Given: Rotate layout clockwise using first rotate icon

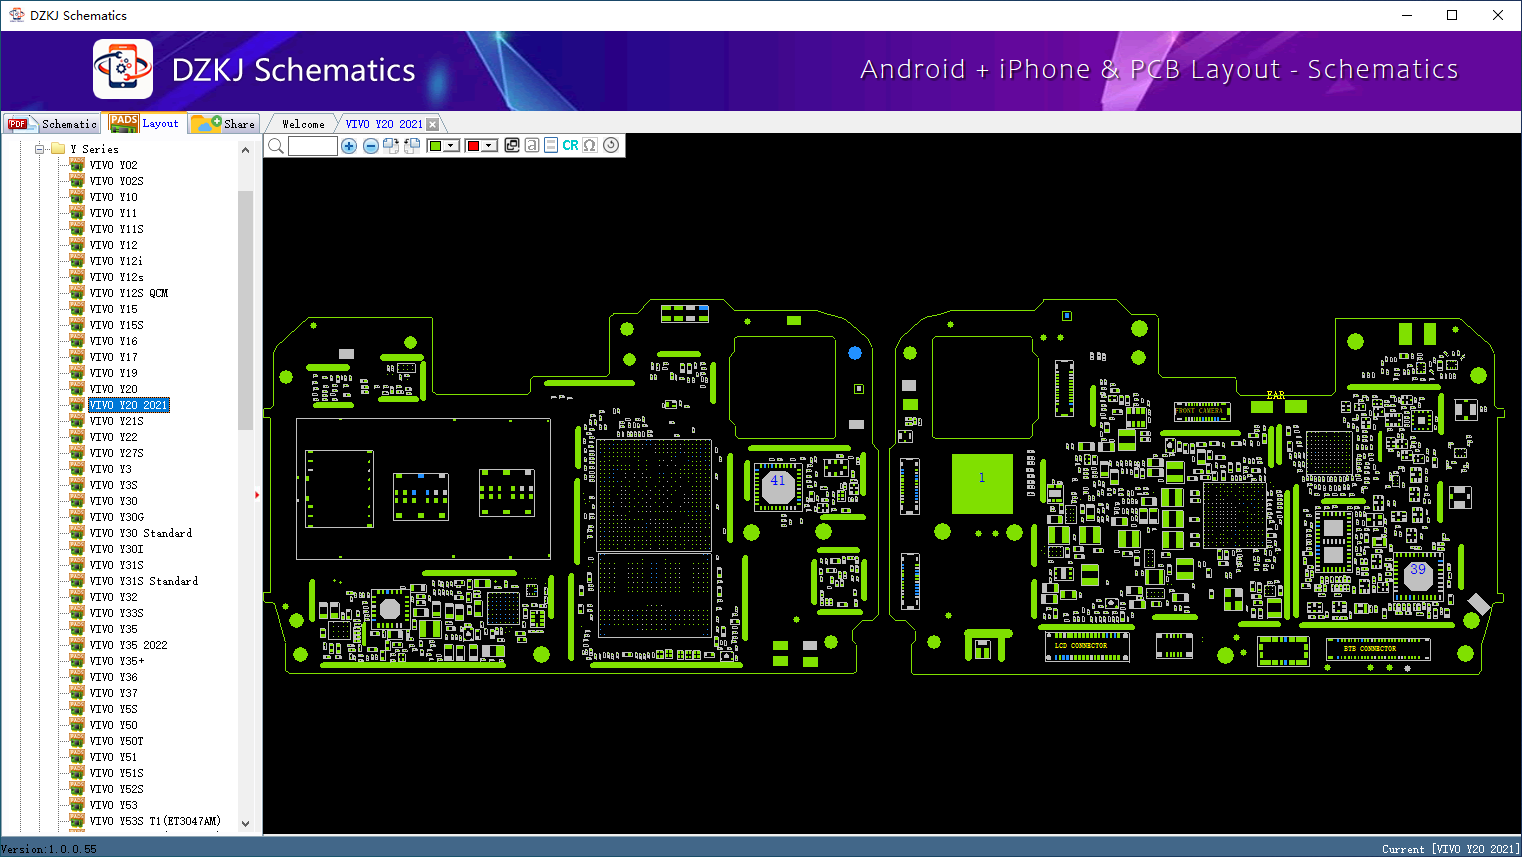Looking at the screenshot, I should click(x=391, y=146).
